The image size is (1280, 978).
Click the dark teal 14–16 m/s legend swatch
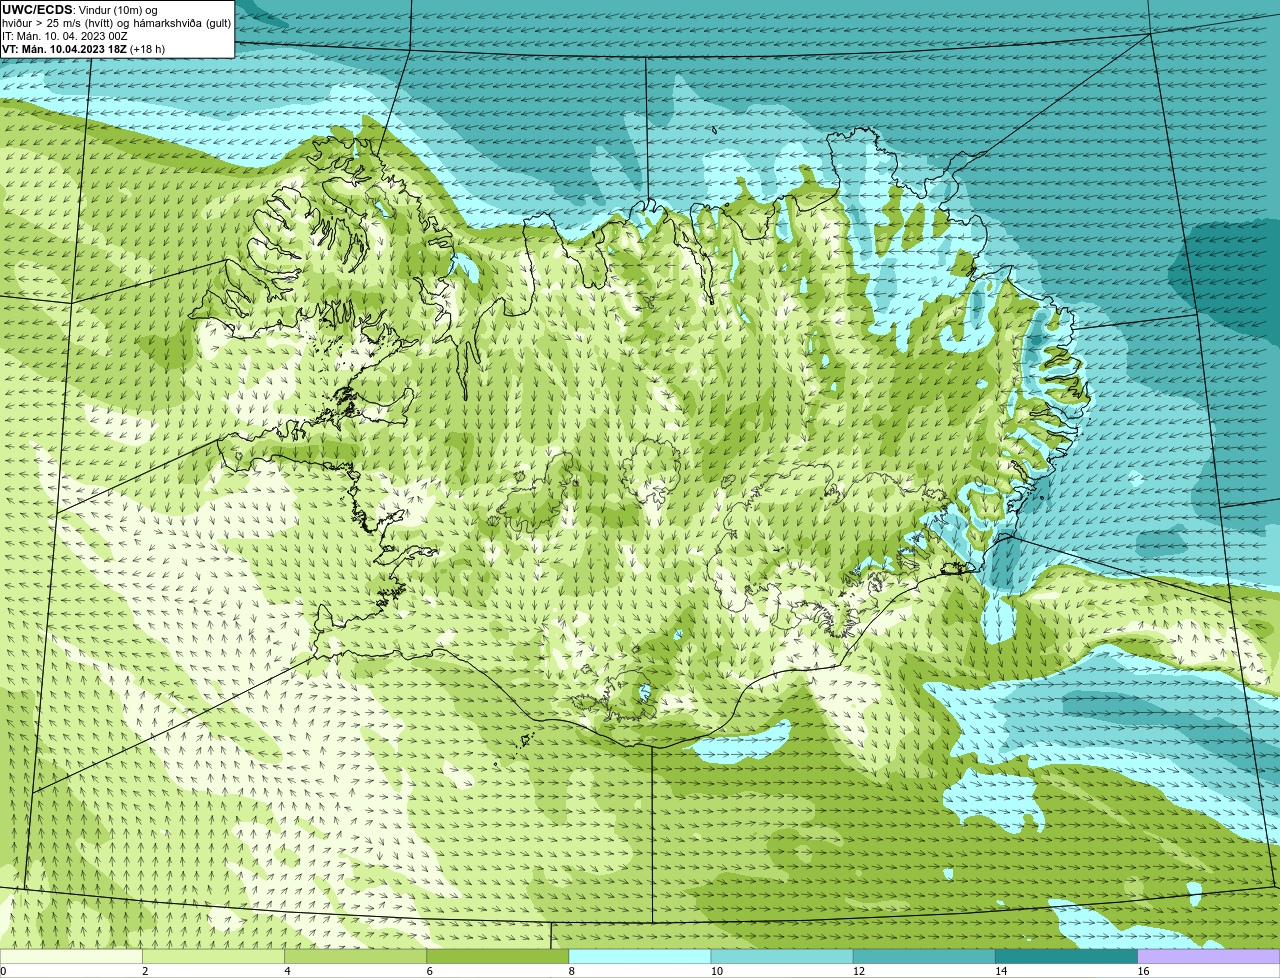pos(1066,957)
